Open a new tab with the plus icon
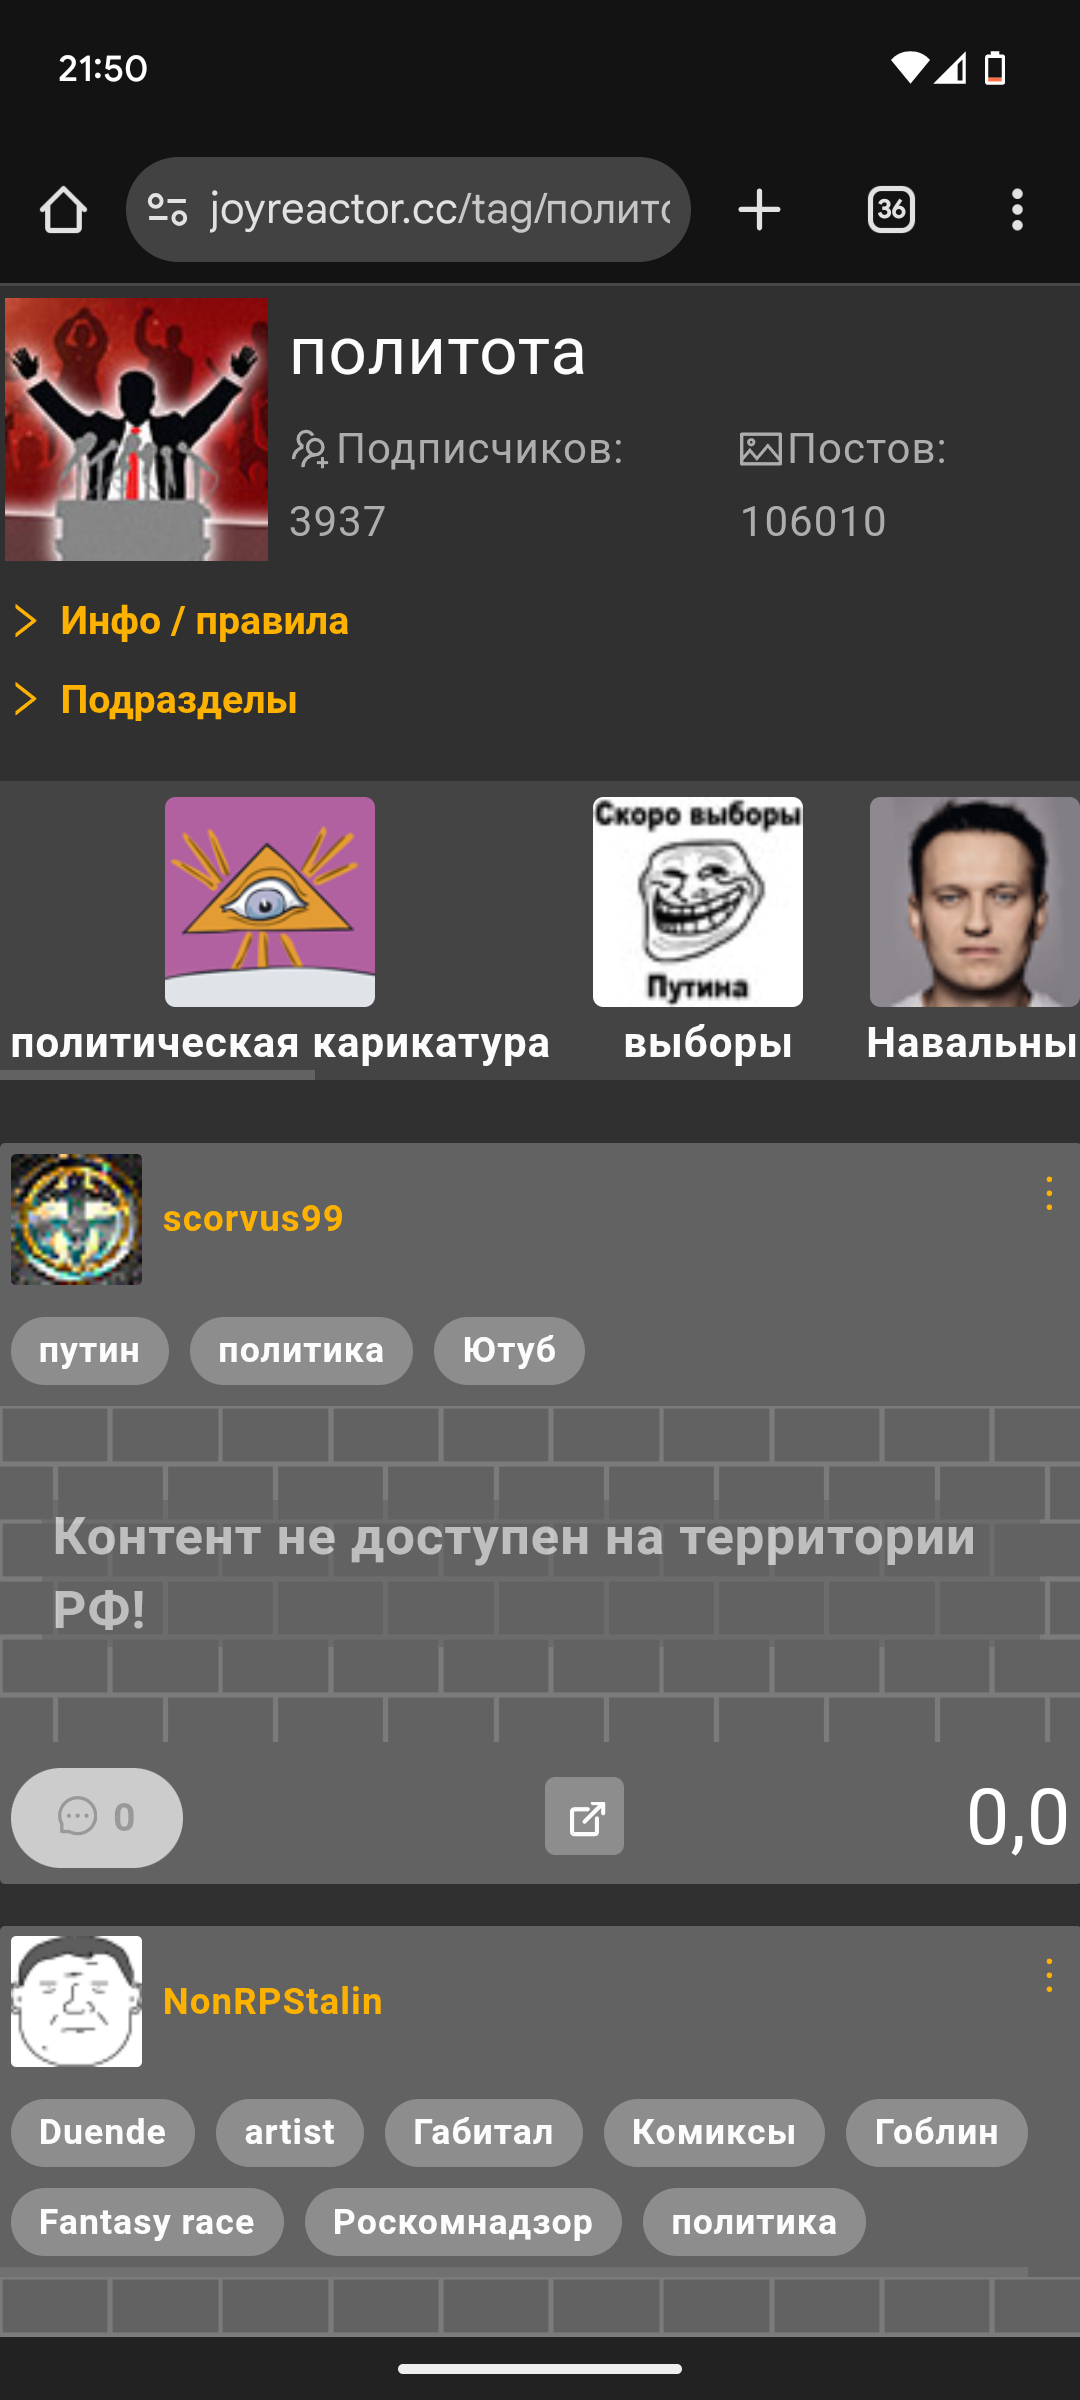 click(759, 210)
